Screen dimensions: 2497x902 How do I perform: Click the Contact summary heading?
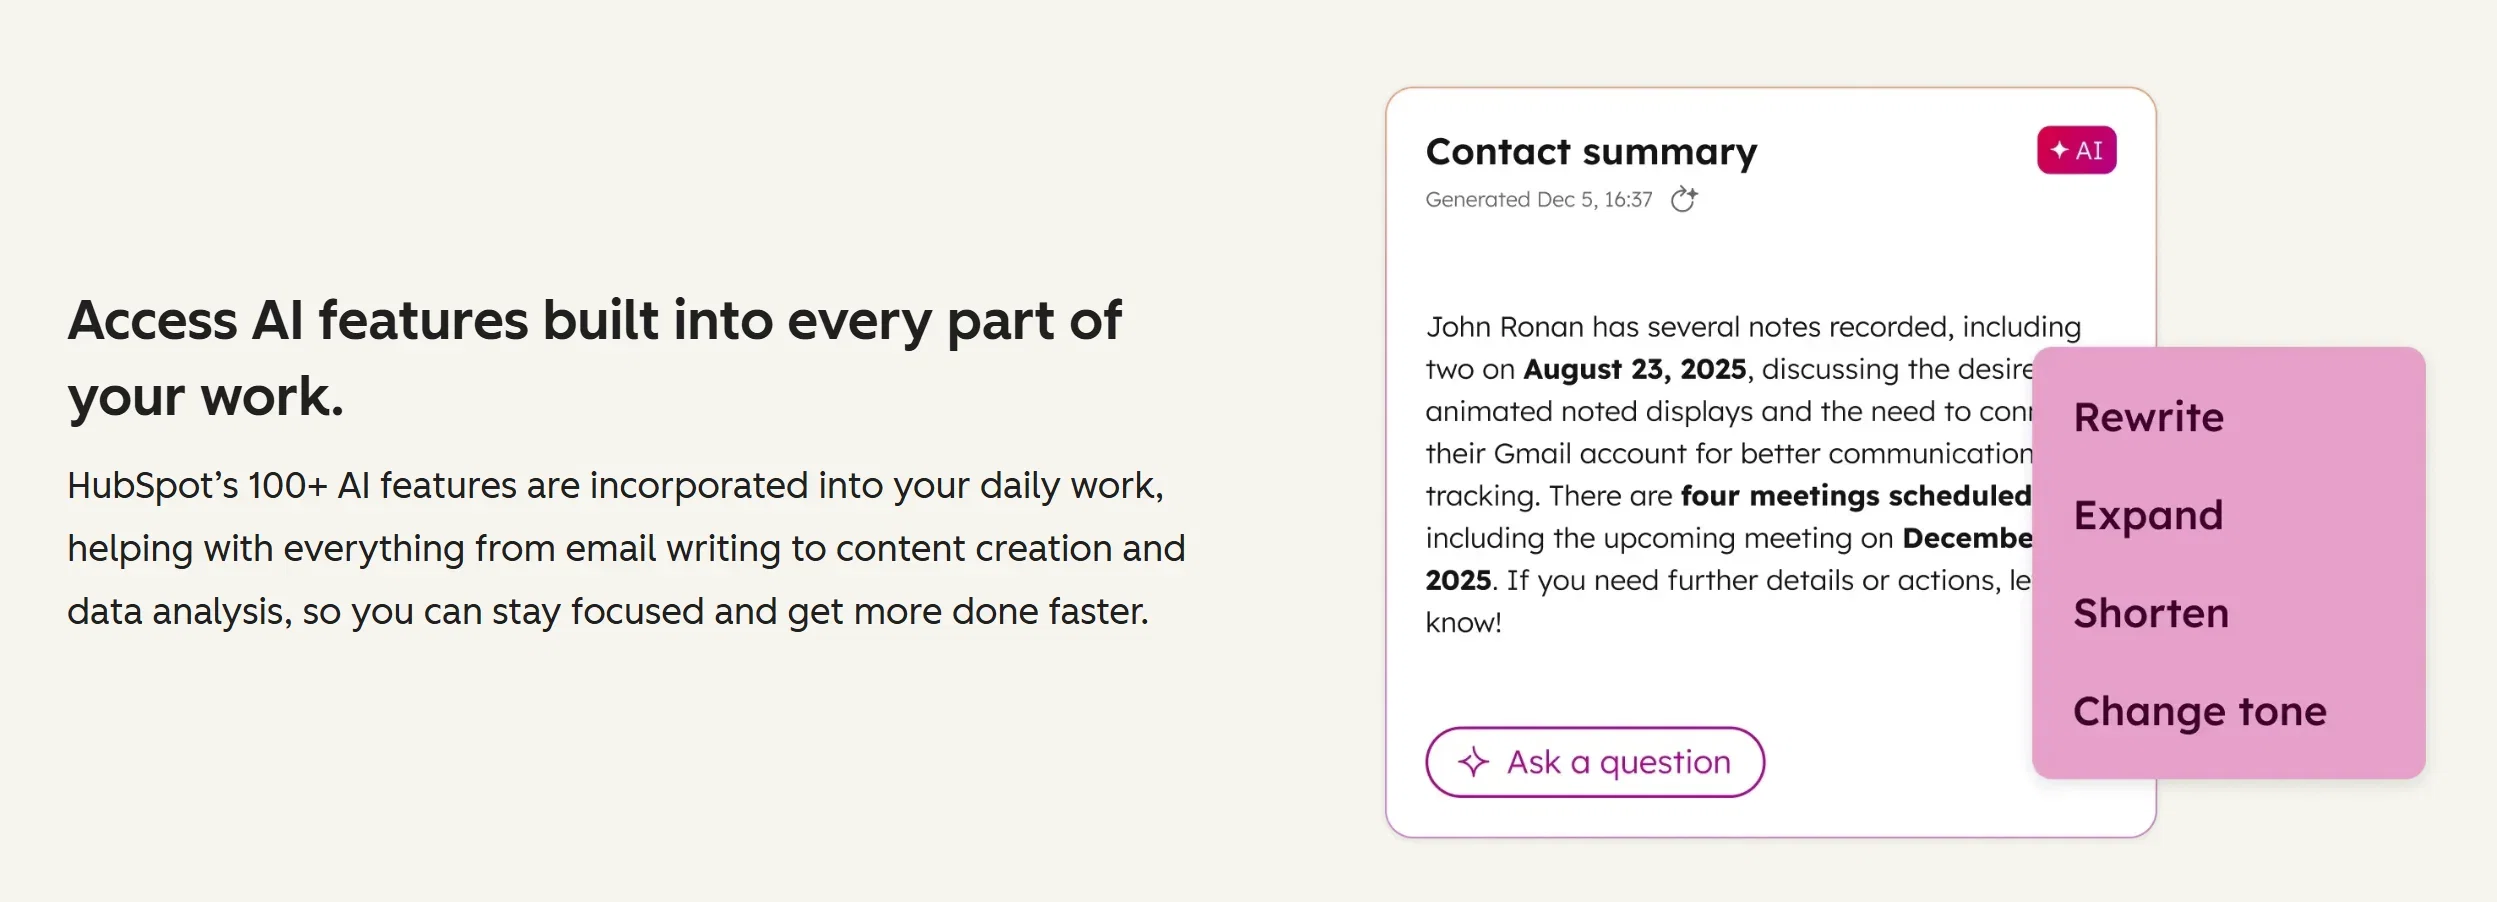[x=1591, y=152]
